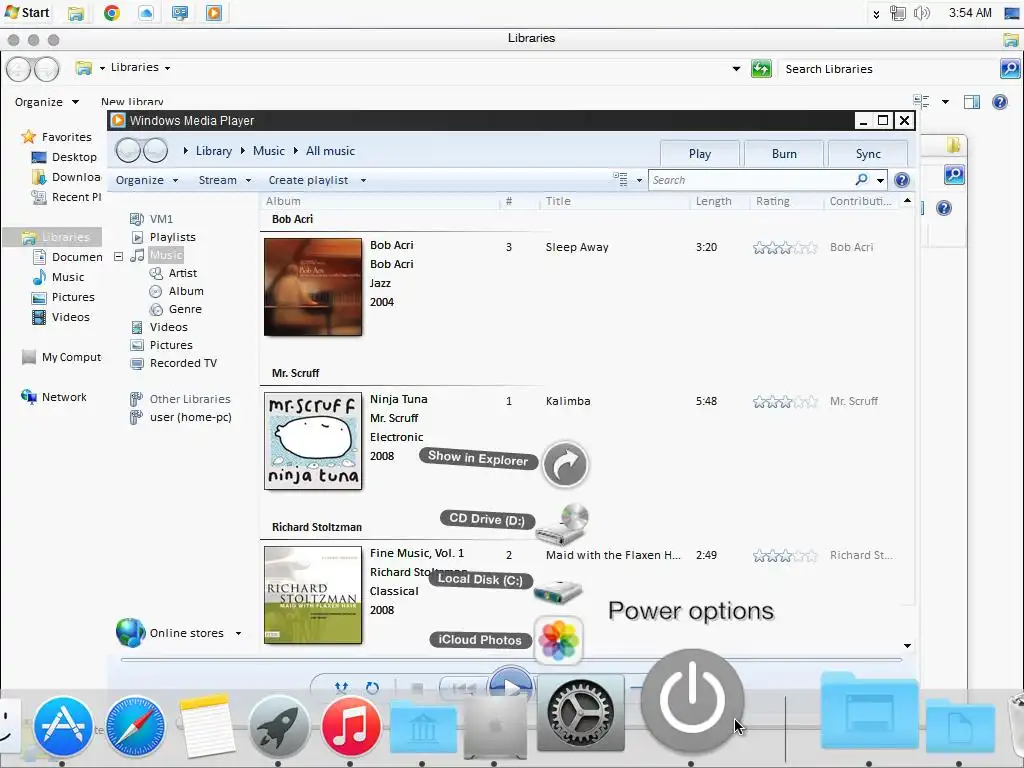Open the Media Player Organize dropdown

point(146,180)
